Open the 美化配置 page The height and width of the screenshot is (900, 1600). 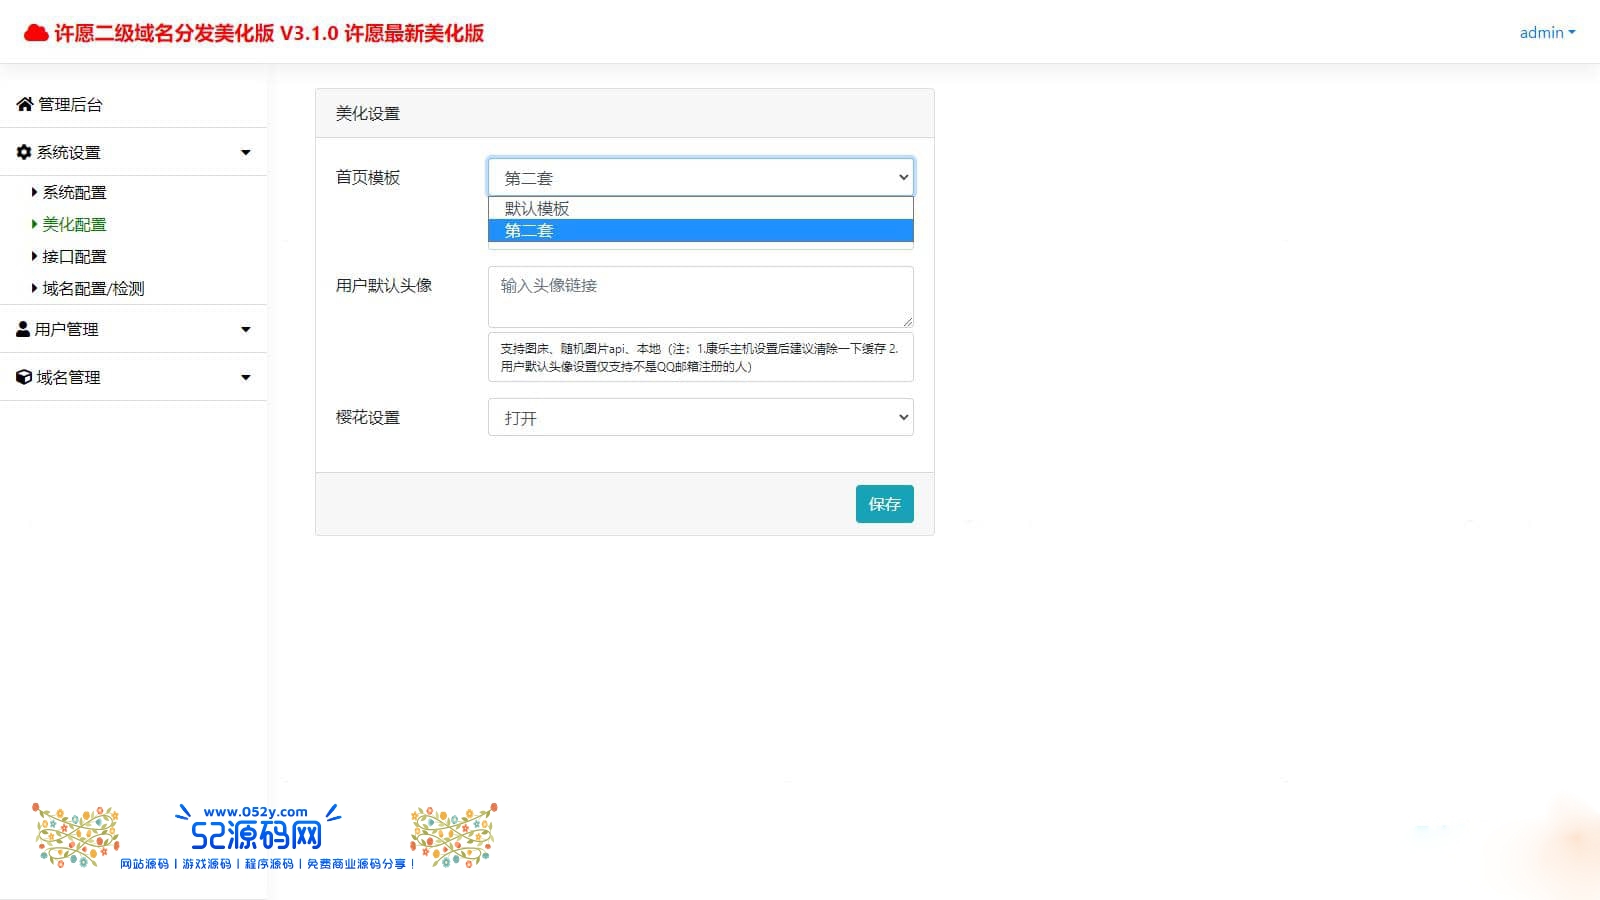point(75,224)
